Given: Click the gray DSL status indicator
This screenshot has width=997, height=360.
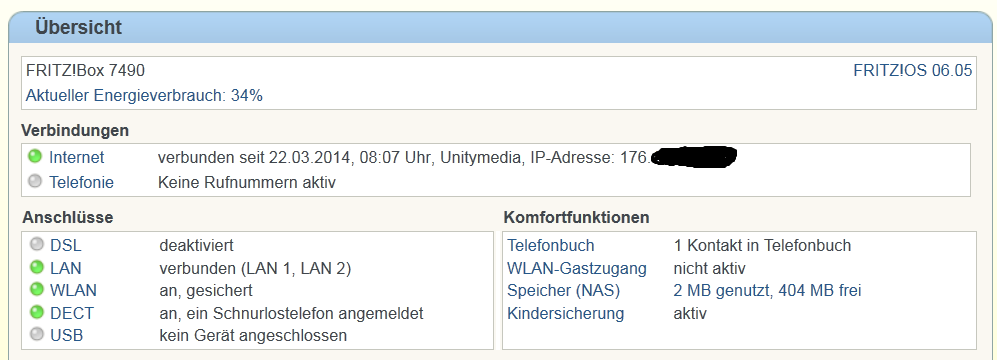Looking at the screenshot, I should [37, 244].
